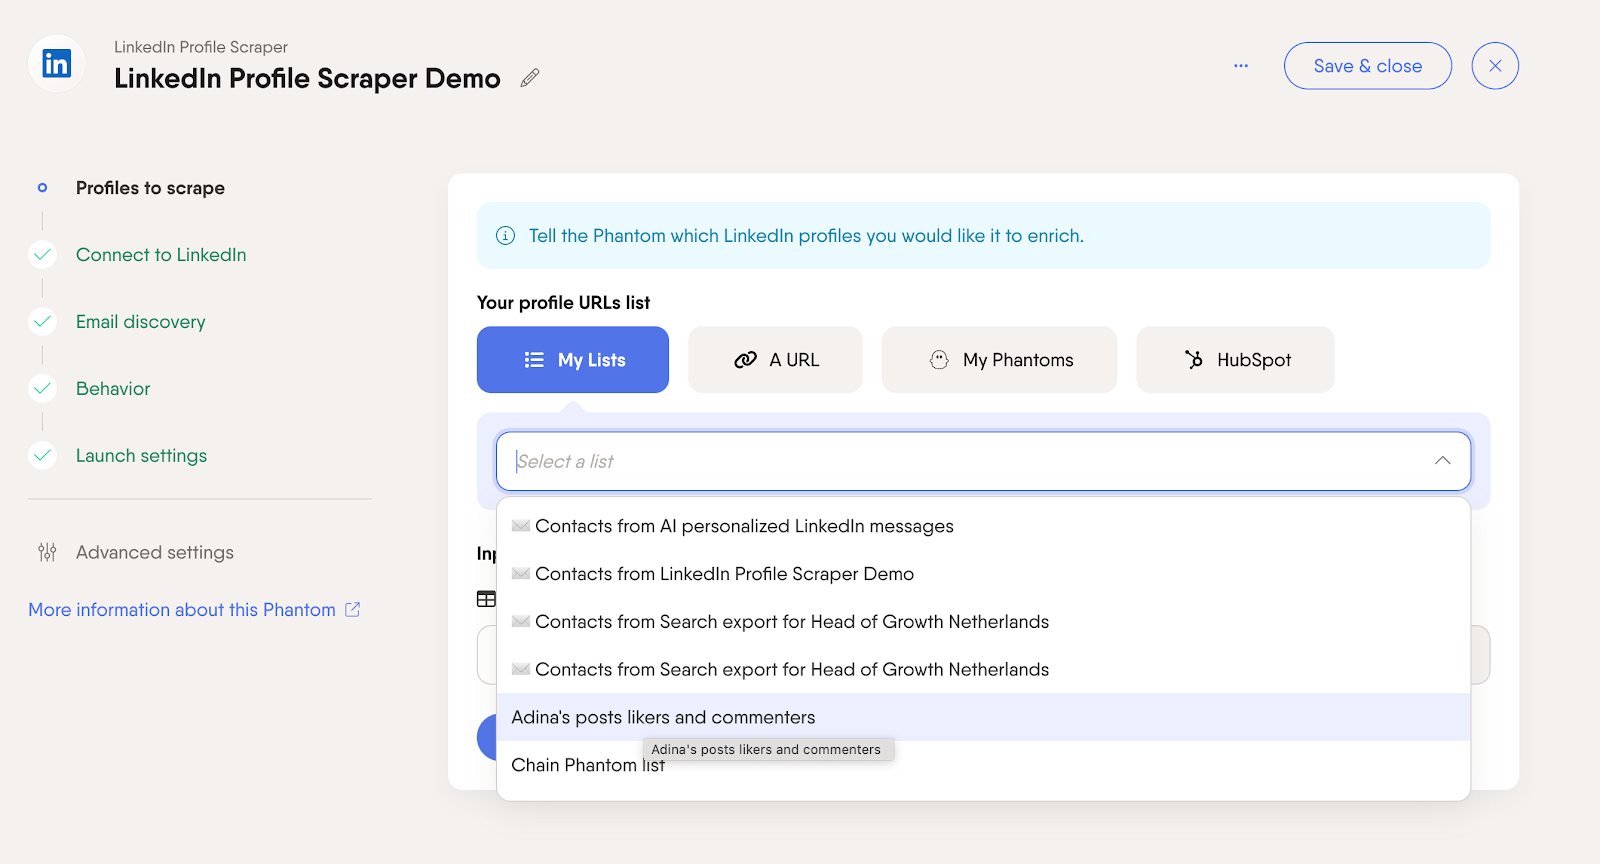Image resolution: width=1600 pixels, height=864 pixels.
Task: Select the HubSpot source tab
Action: click(1235, 360)
